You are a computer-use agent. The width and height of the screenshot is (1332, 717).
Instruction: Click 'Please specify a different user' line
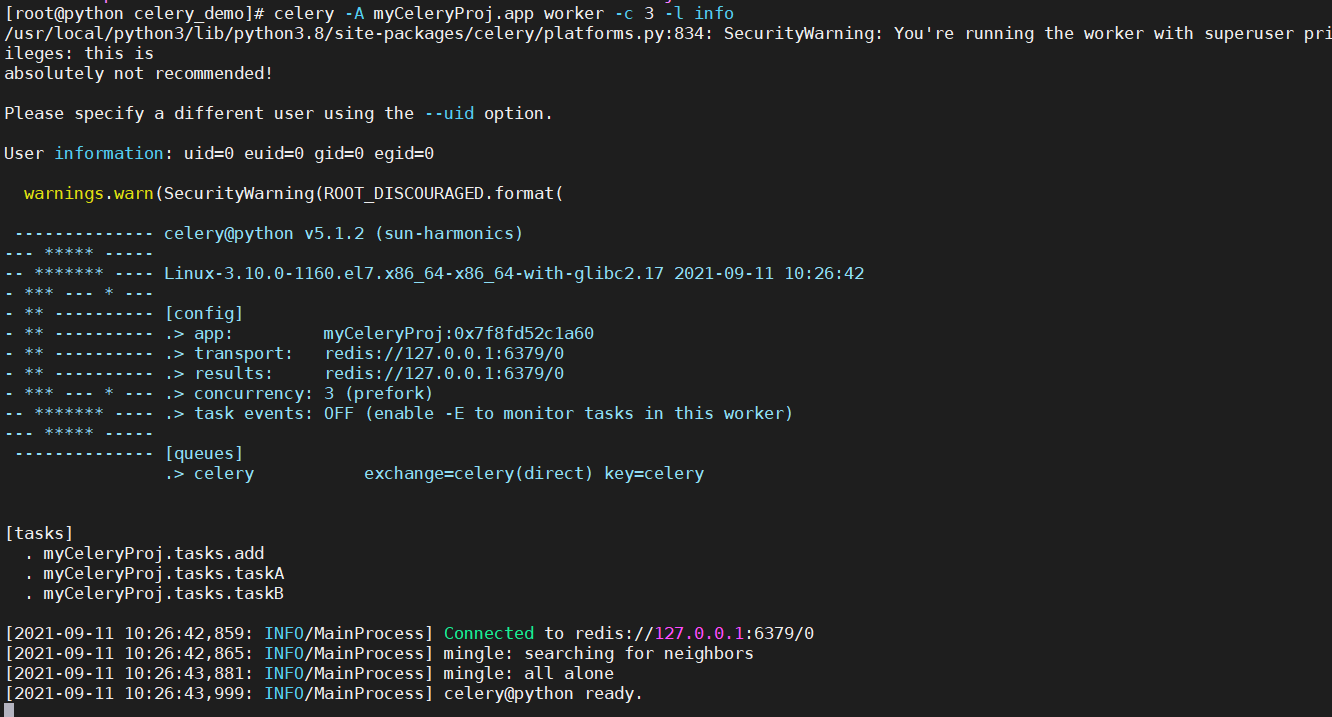coord(279,114)
